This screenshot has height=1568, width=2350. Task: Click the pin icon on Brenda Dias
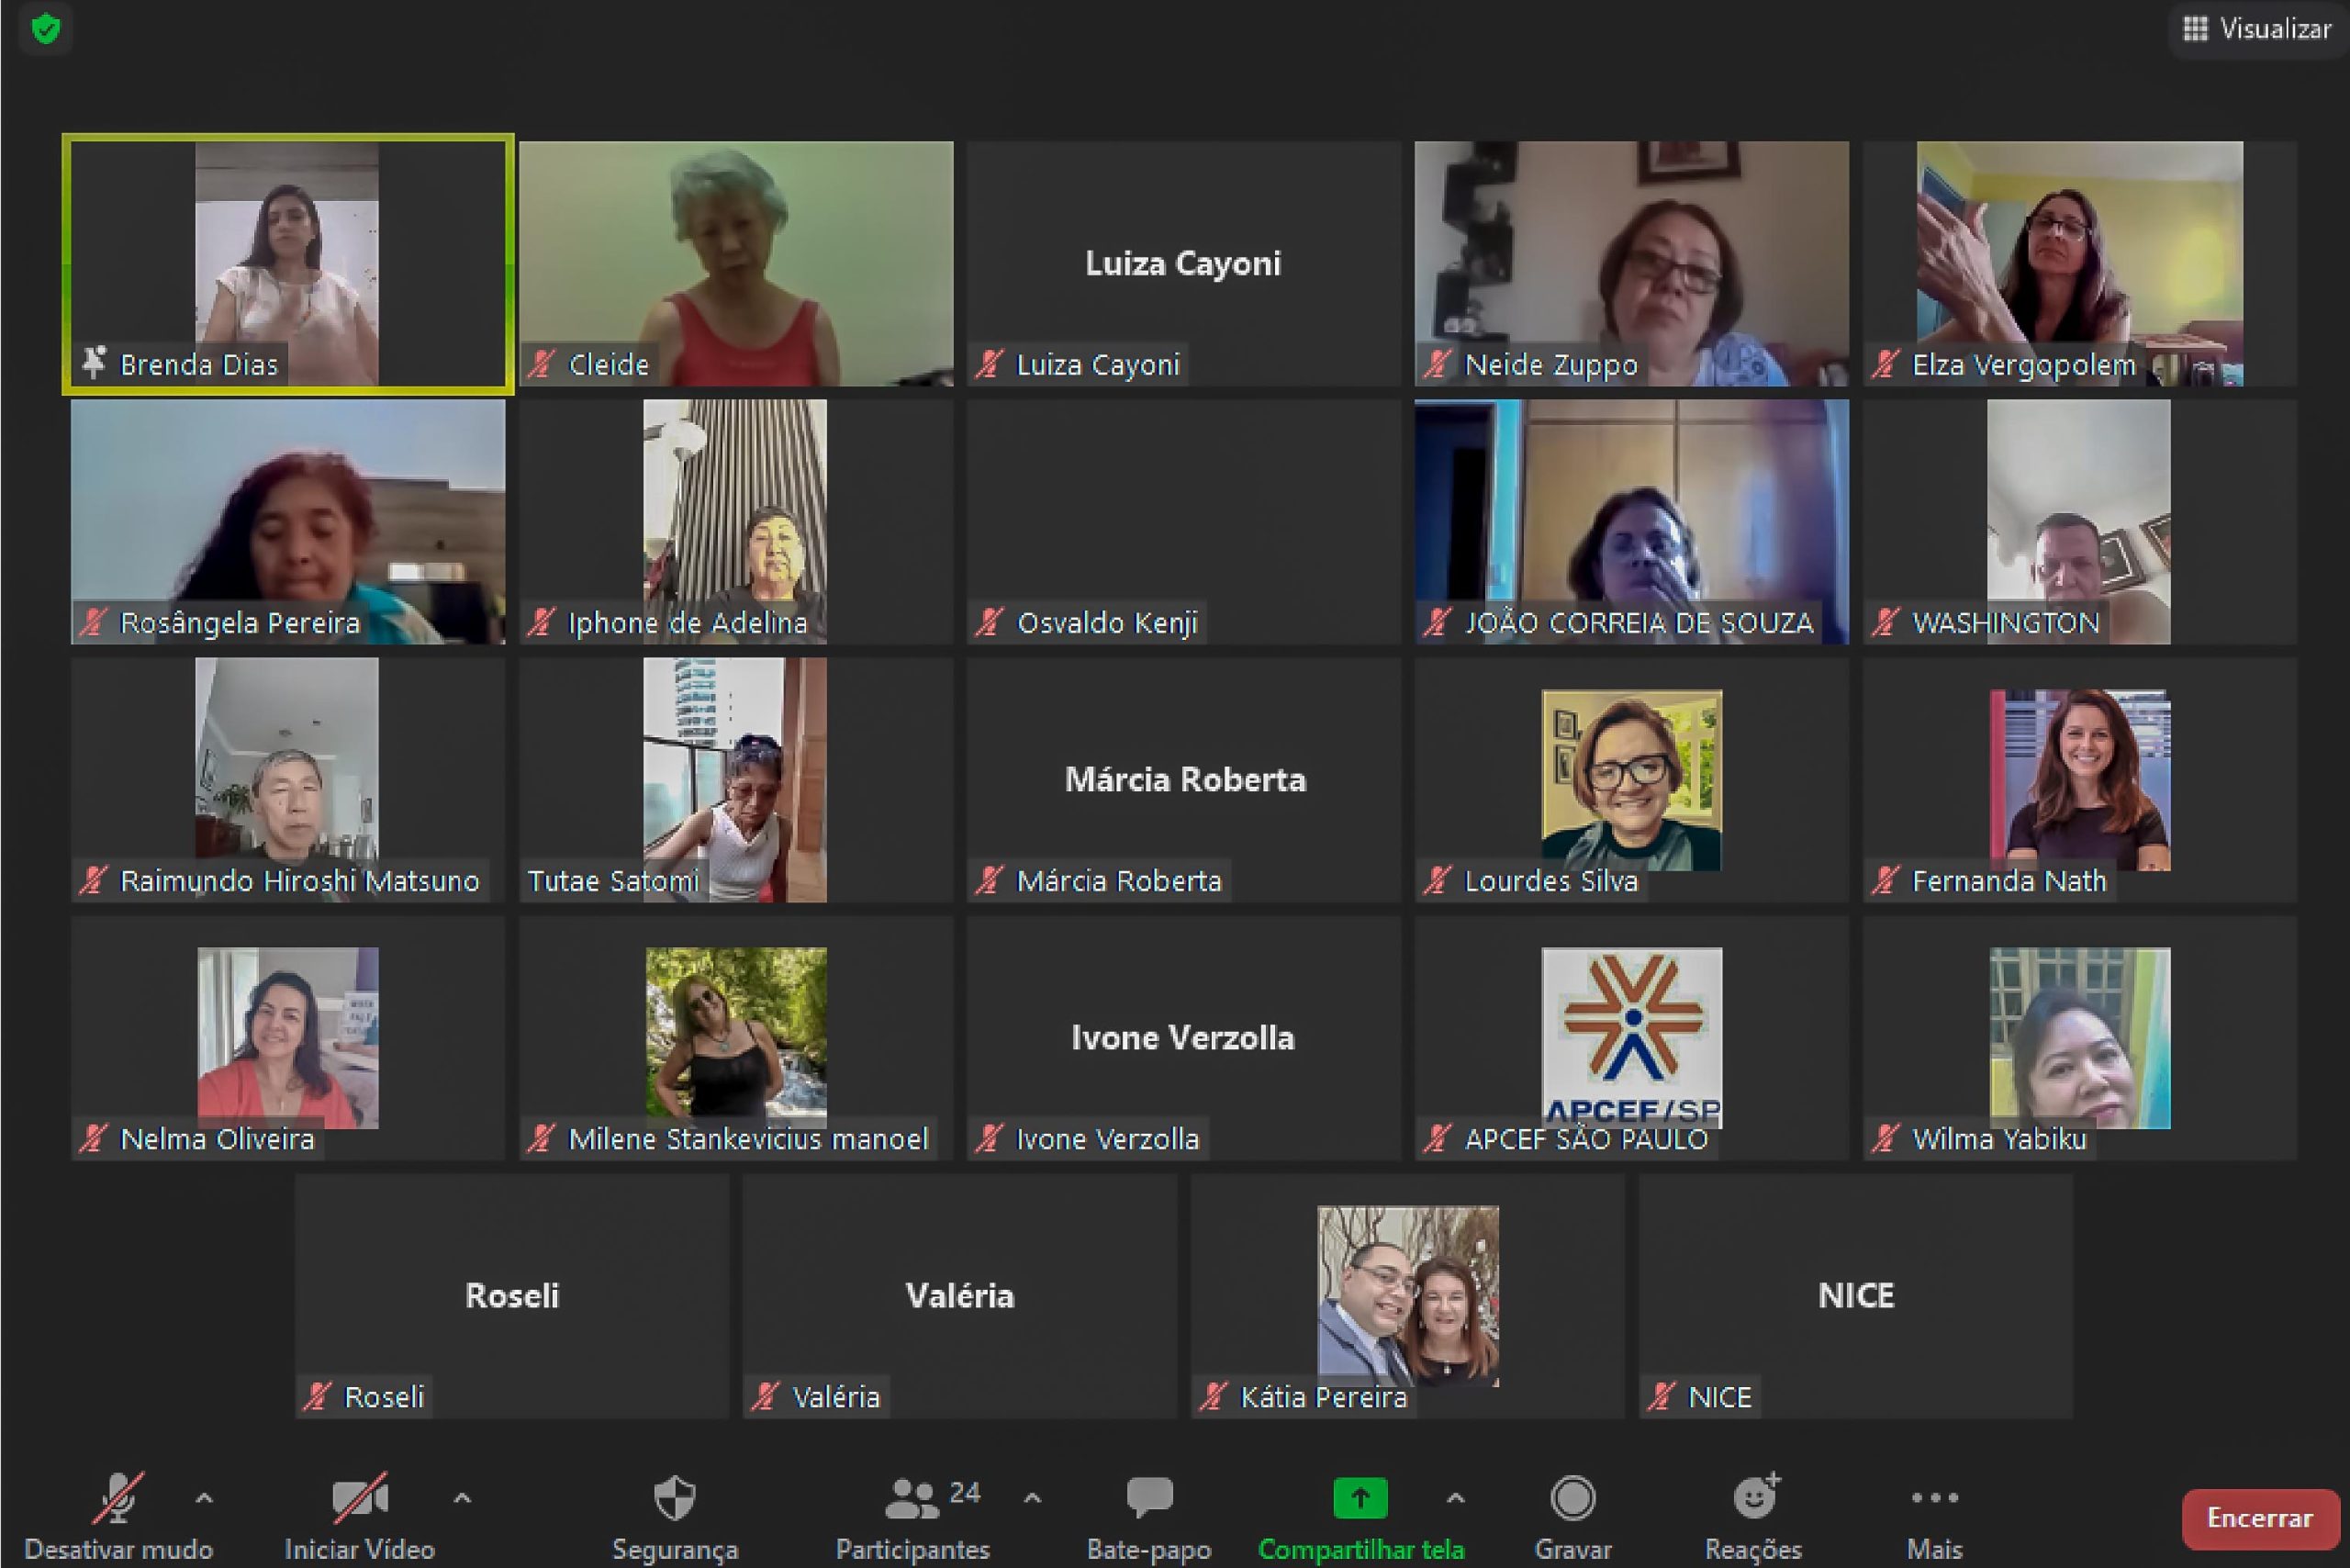[x=94, y=363]
